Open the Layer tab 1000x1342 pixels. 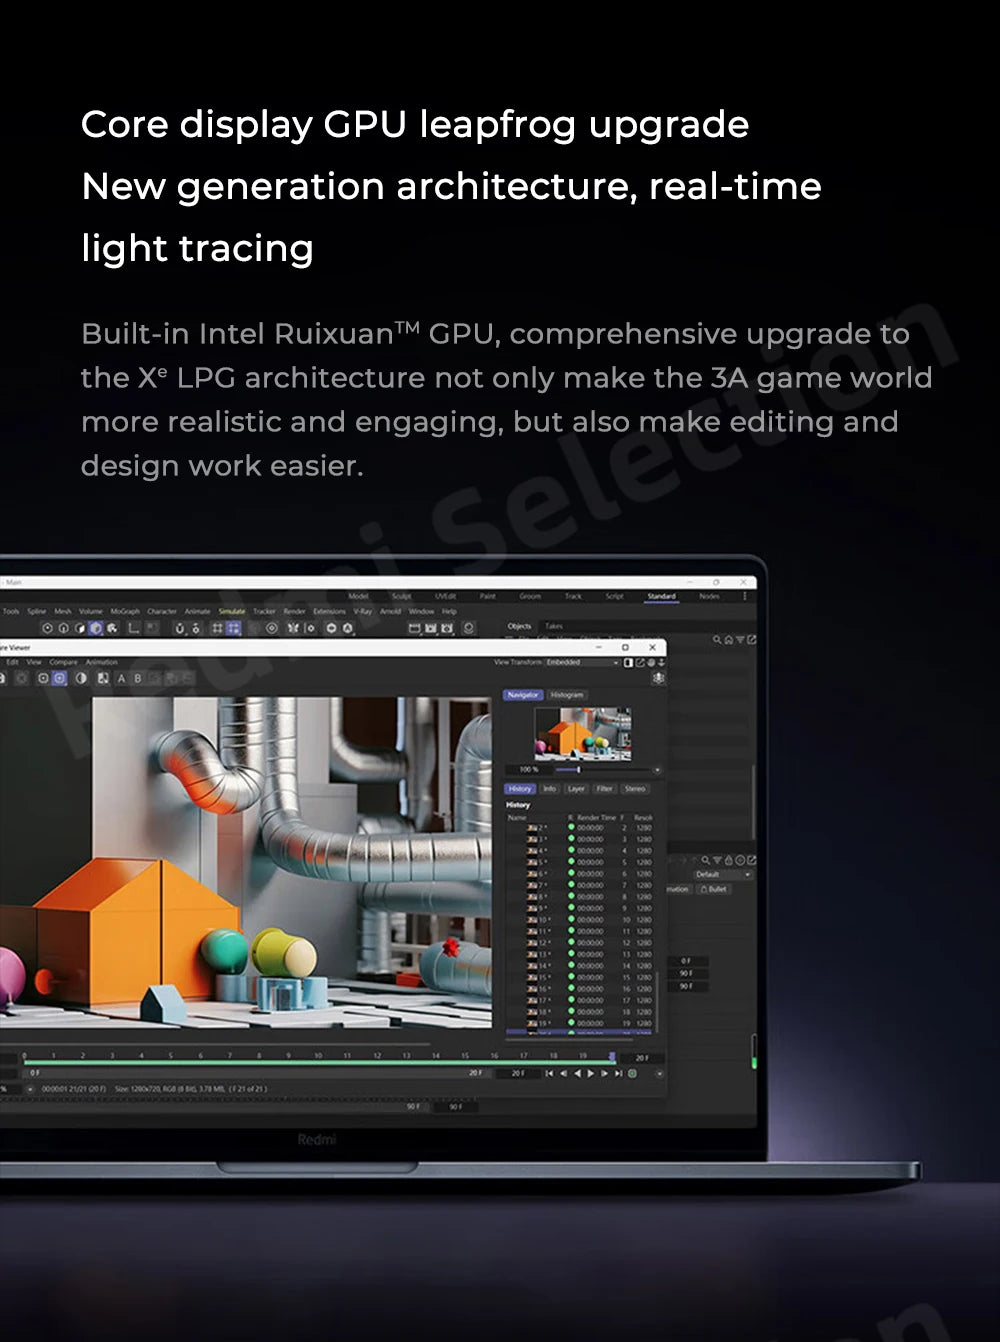coord(576,788)
